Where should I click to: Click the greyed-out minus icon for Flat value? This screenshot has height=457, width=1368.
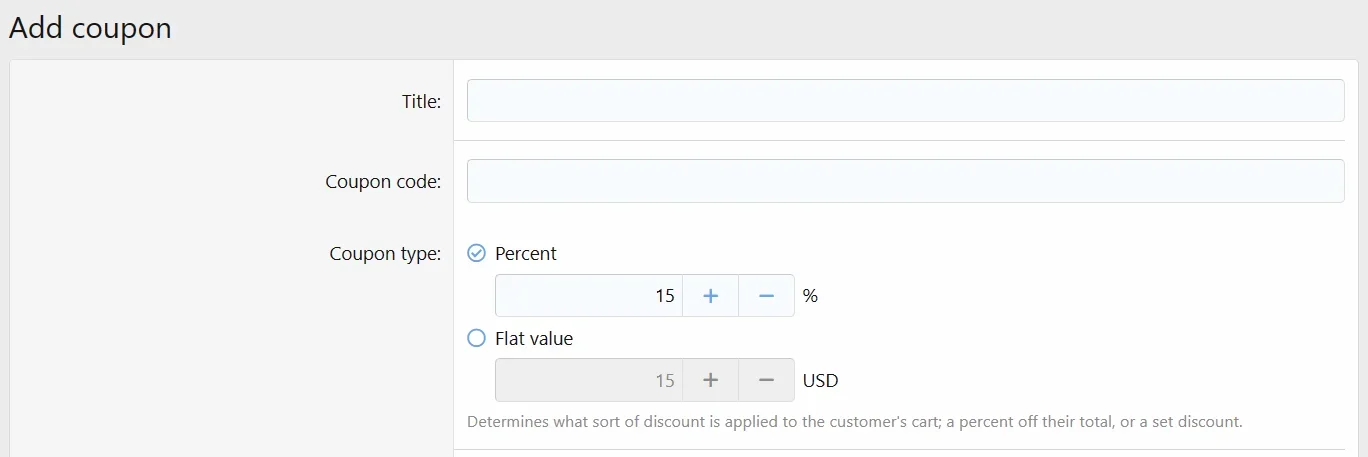(x=767, y=380)
